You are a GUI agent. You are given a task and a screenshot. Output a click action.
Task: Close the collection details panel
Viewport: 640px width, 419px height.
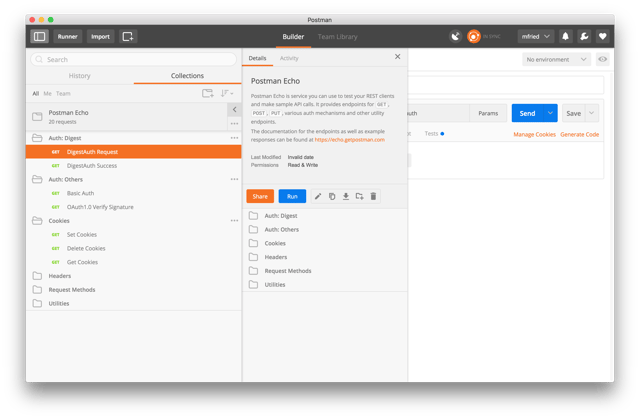point(398,57)
